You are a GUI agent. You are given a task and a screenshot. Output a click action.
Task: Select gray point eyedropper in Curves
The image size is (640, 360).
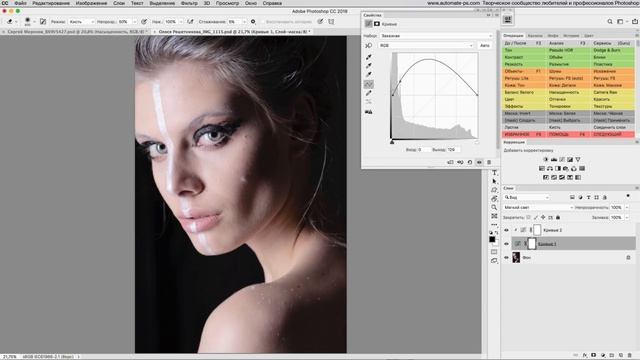[369, 66]
